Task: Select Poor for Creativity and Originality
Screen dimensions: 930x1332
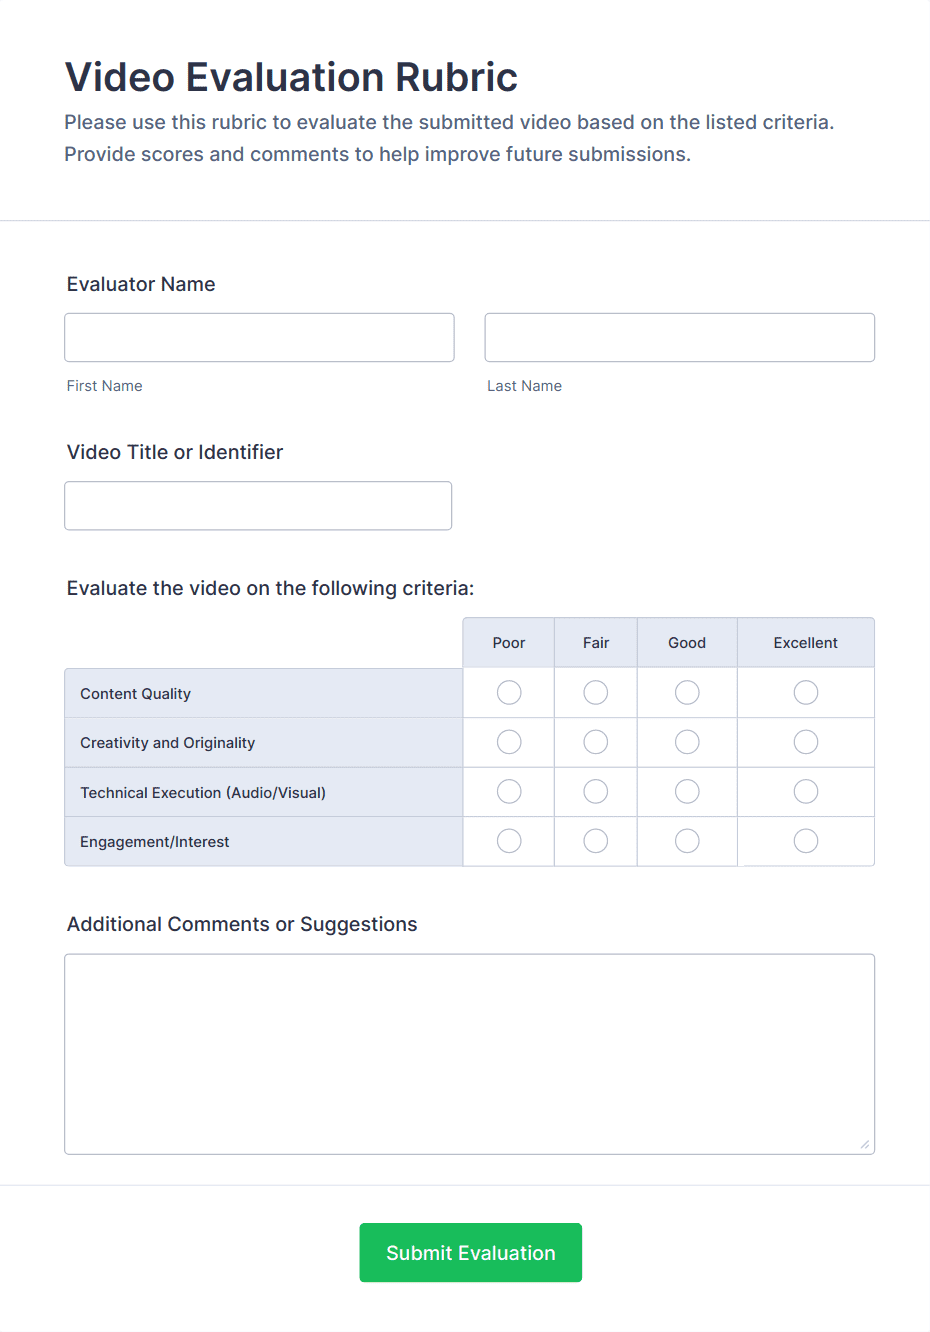Action: [x=508, y=742]
